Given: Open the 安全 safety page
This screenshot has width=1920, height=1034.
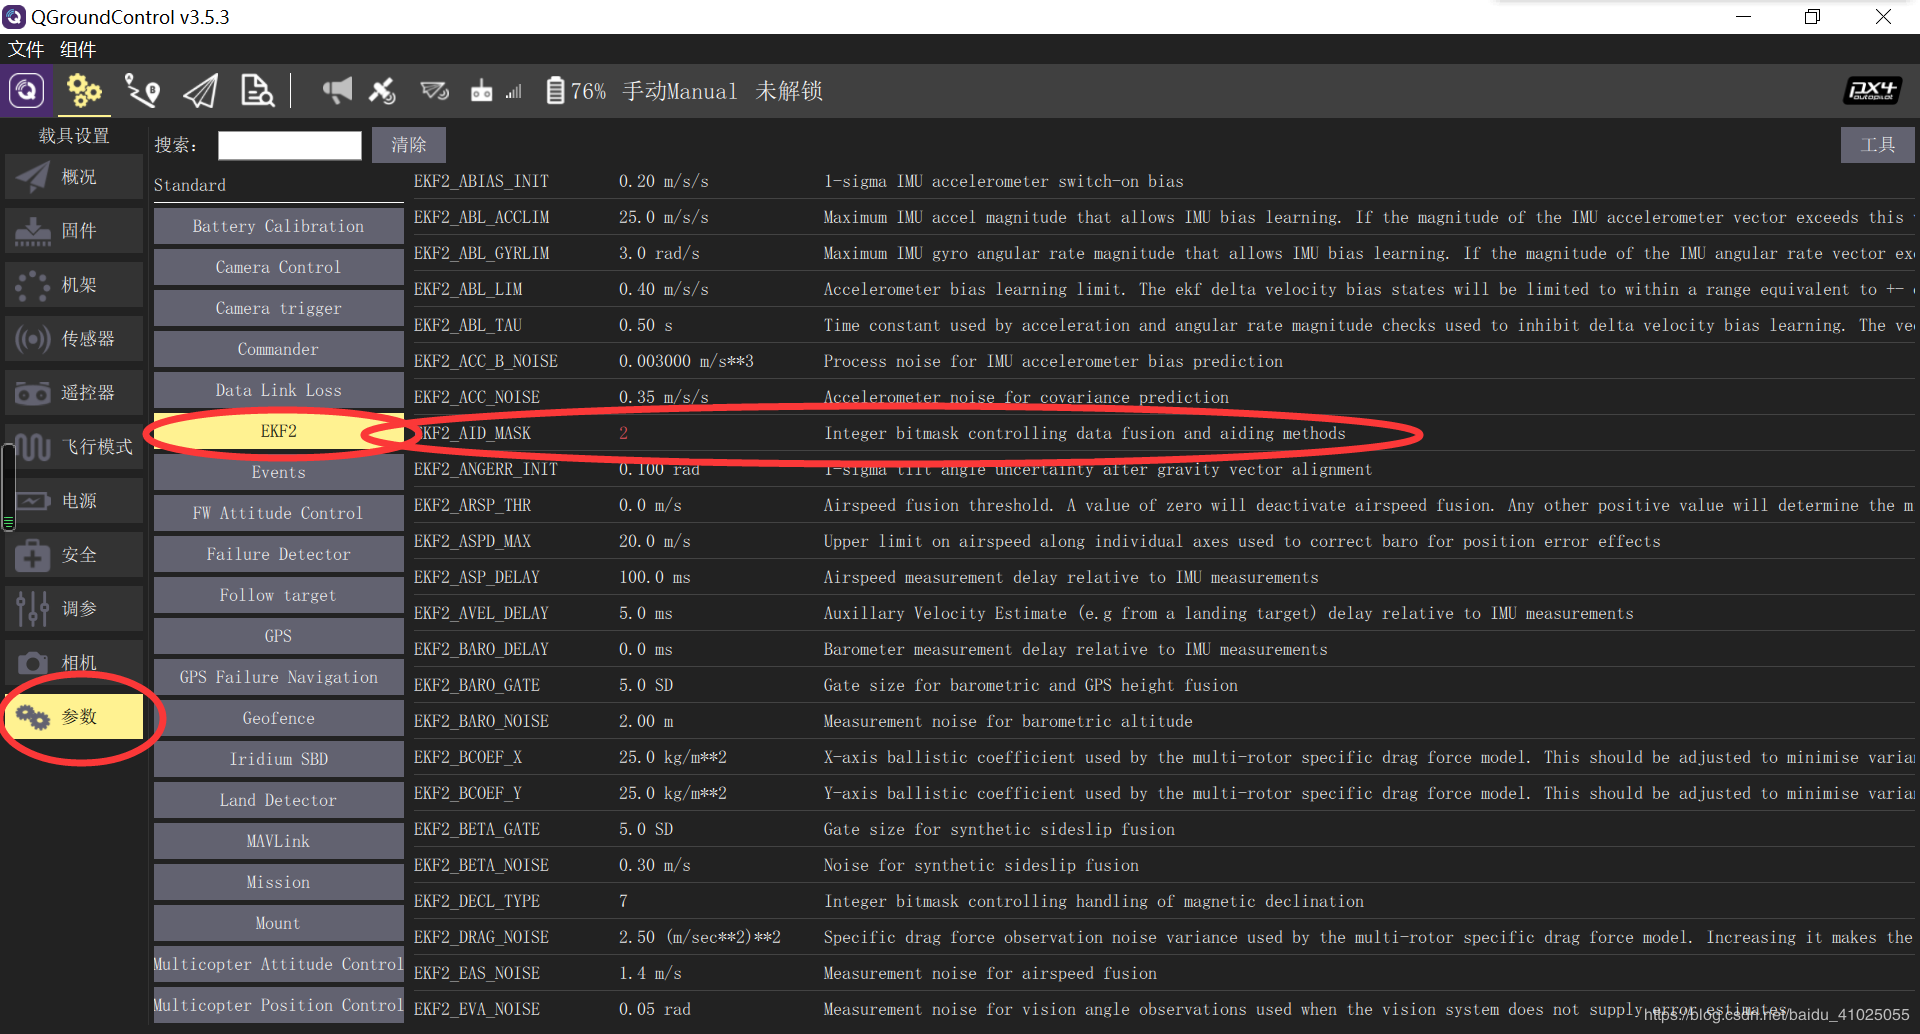Looking at the screenshot, I should pyautogui.click(x=74, y=555).
